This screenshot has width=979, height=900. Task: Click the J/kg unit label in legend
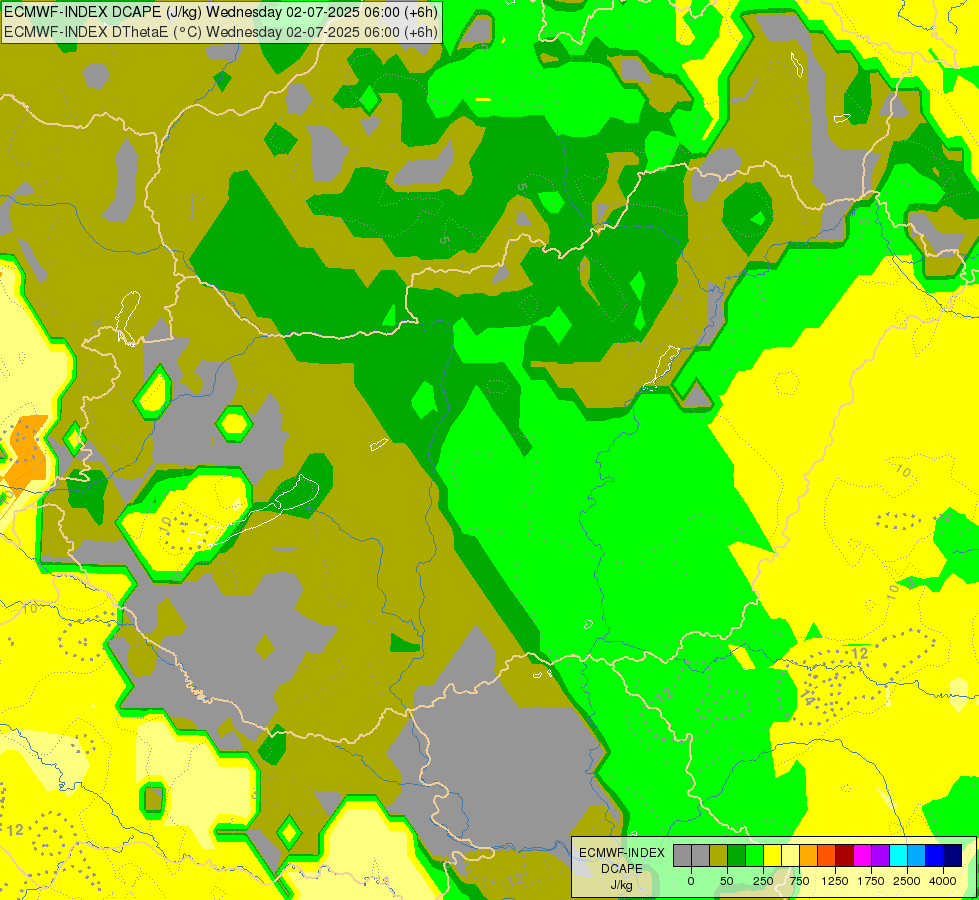click(622, 885)
